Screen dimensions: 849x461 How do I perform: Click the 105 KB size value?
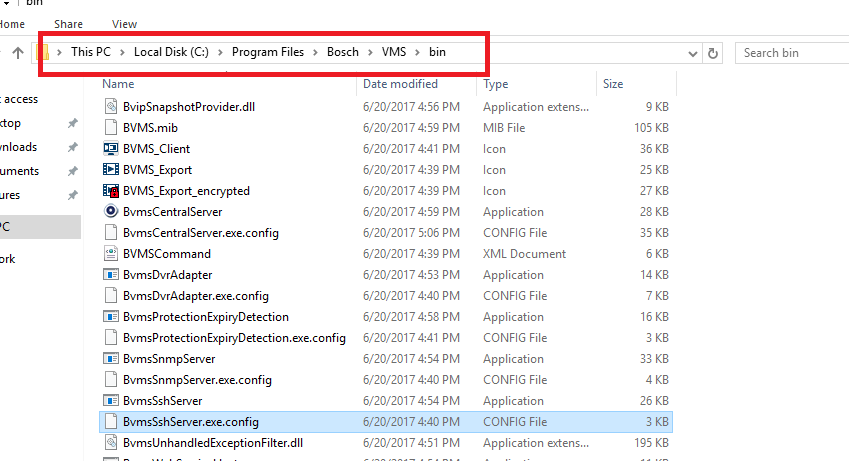tap(651, 128)
